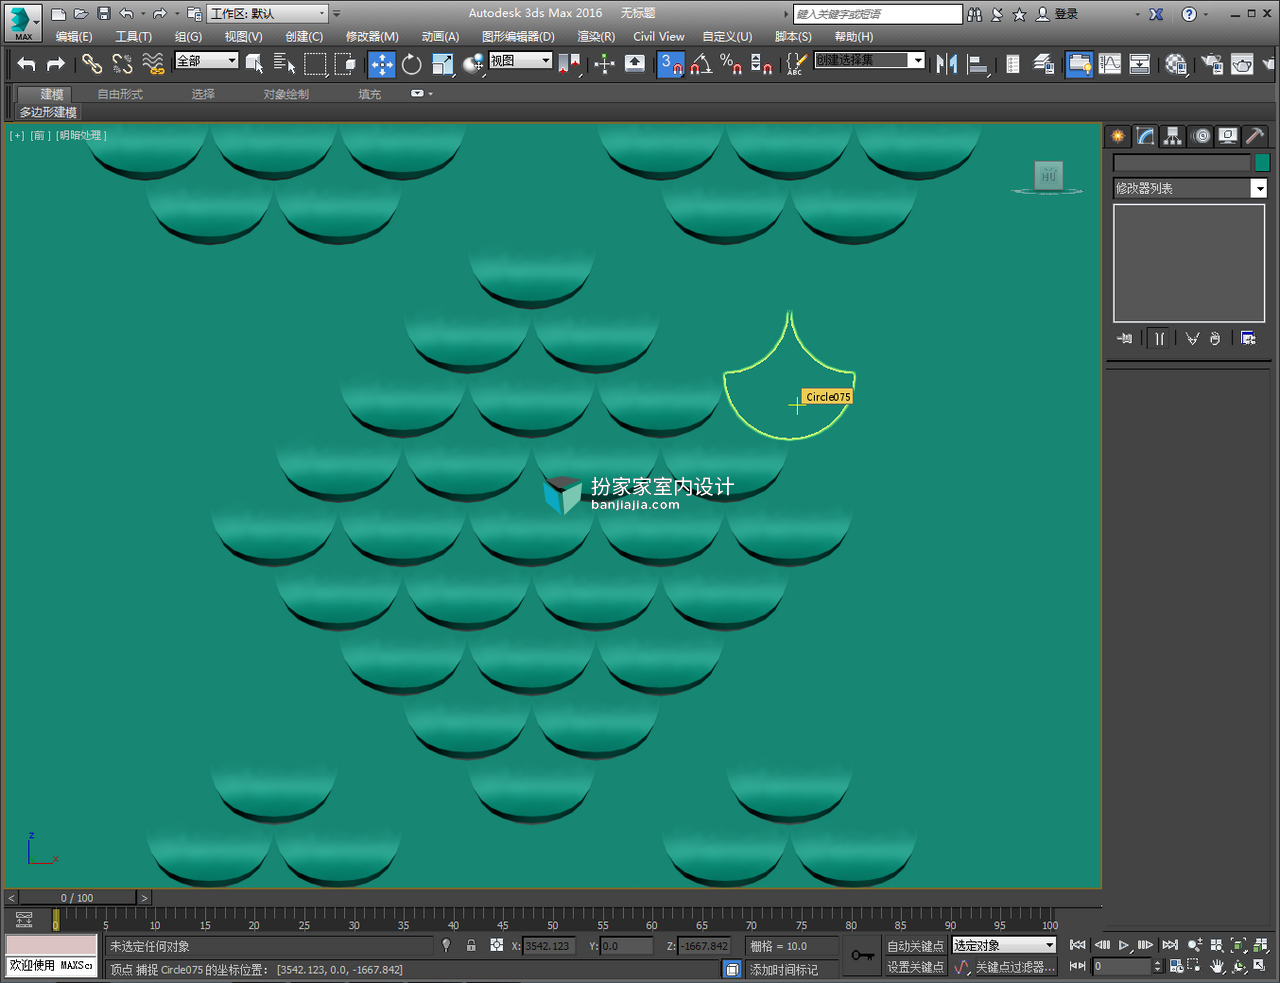Open the Utilities hammer panel tab
Image resolution: width=1280 pixels, height=983 pixels.
point(1255,136)
